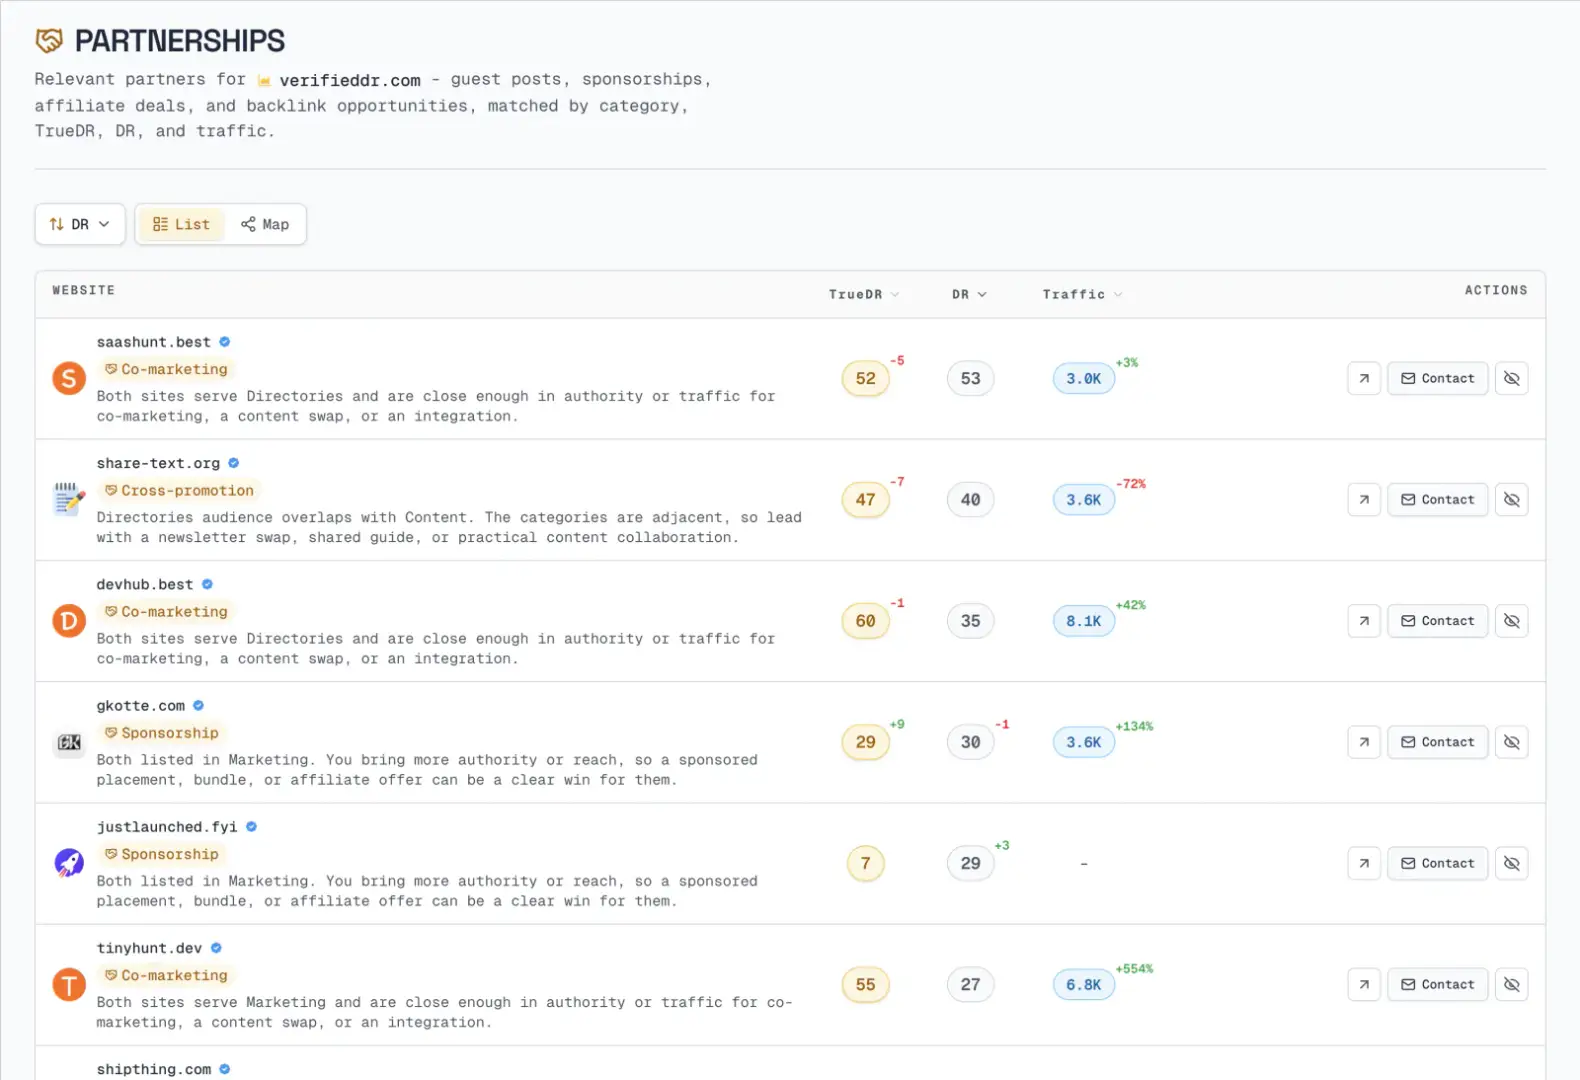Click the 6.8K traffic badge for tinyhunt.dev
Viewport: 1580px width, 1080px height.
point(1083,985)
